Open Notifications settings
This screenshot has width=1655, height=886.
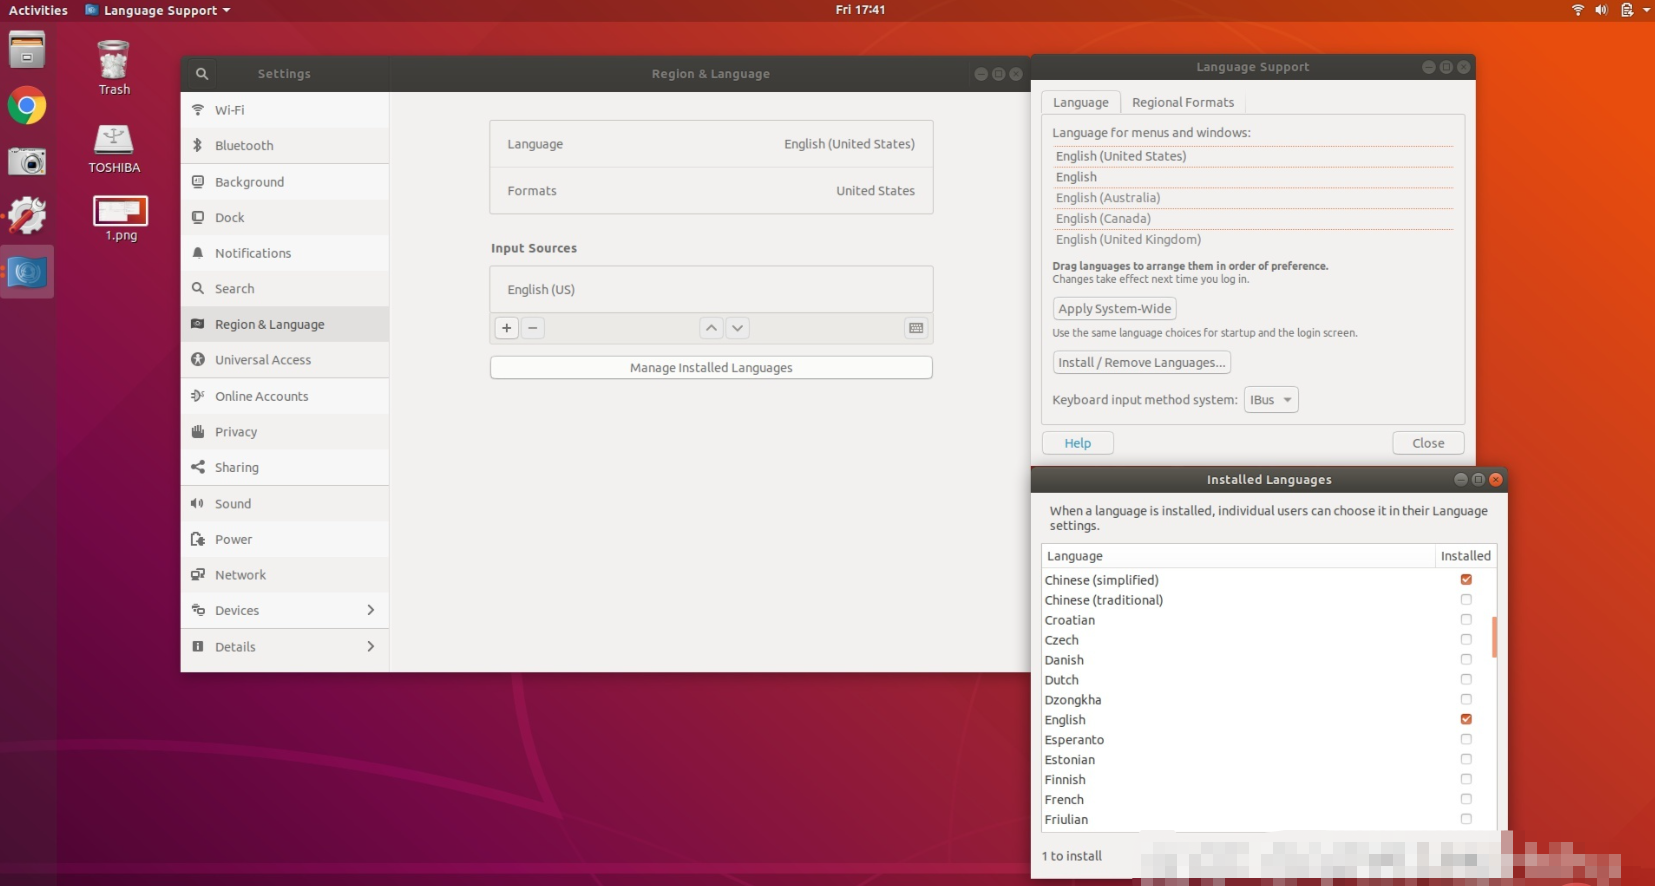click(x=285, y=253)
